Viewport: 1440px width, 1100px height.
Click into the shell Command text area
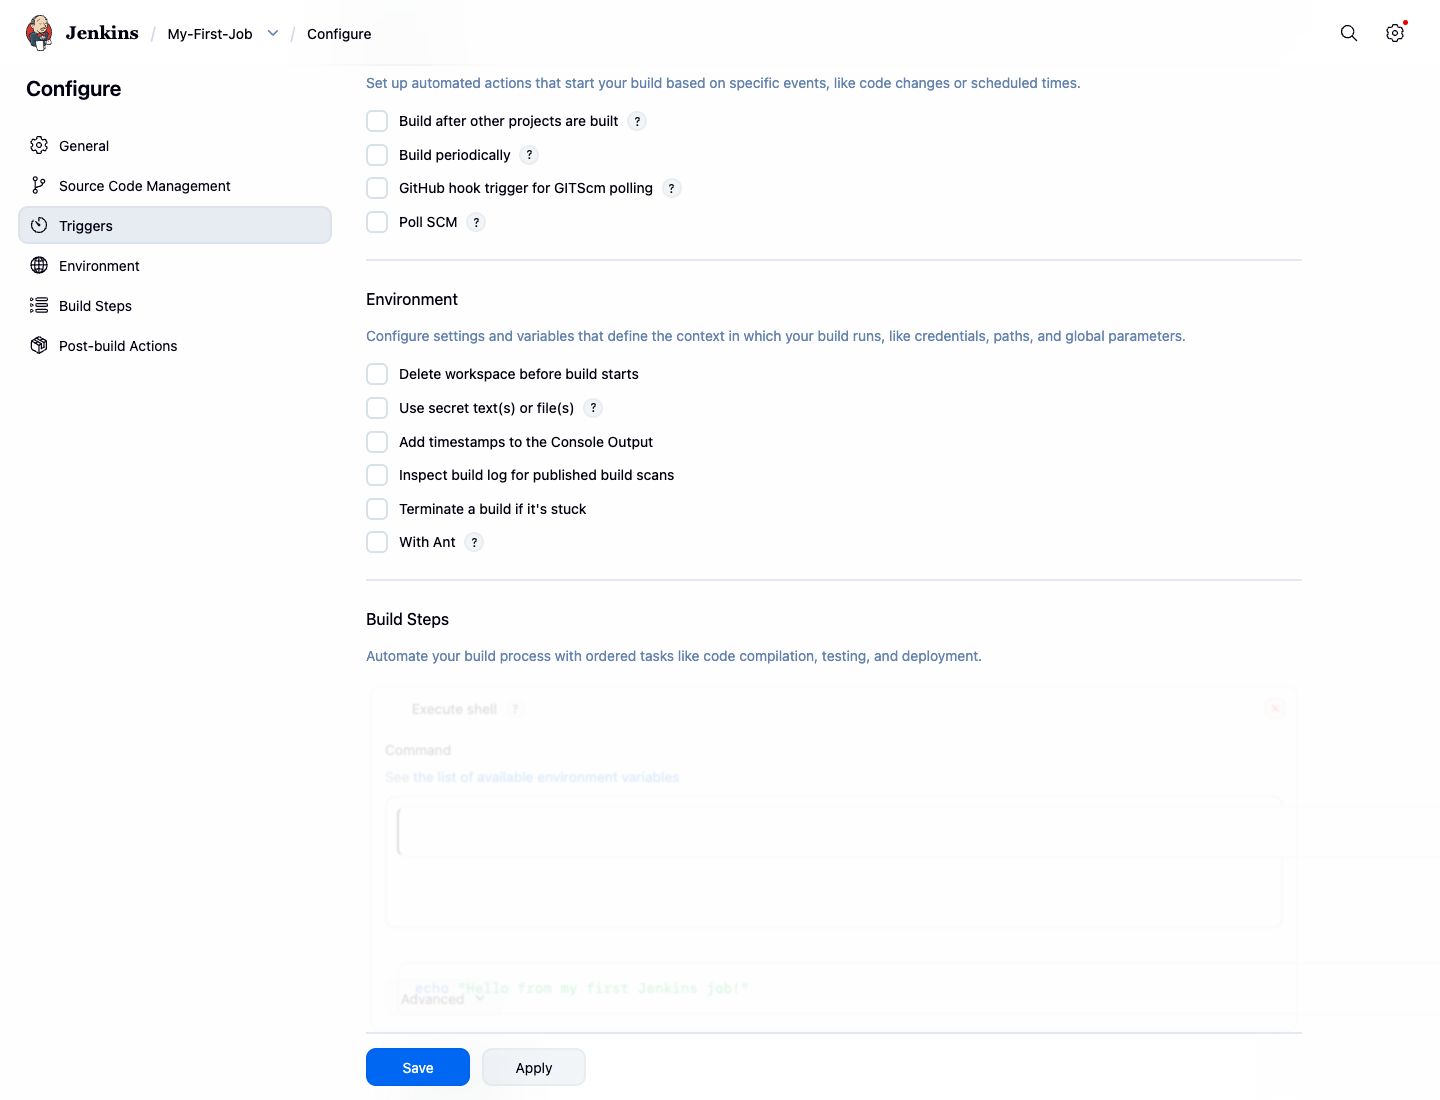(834, 860)
